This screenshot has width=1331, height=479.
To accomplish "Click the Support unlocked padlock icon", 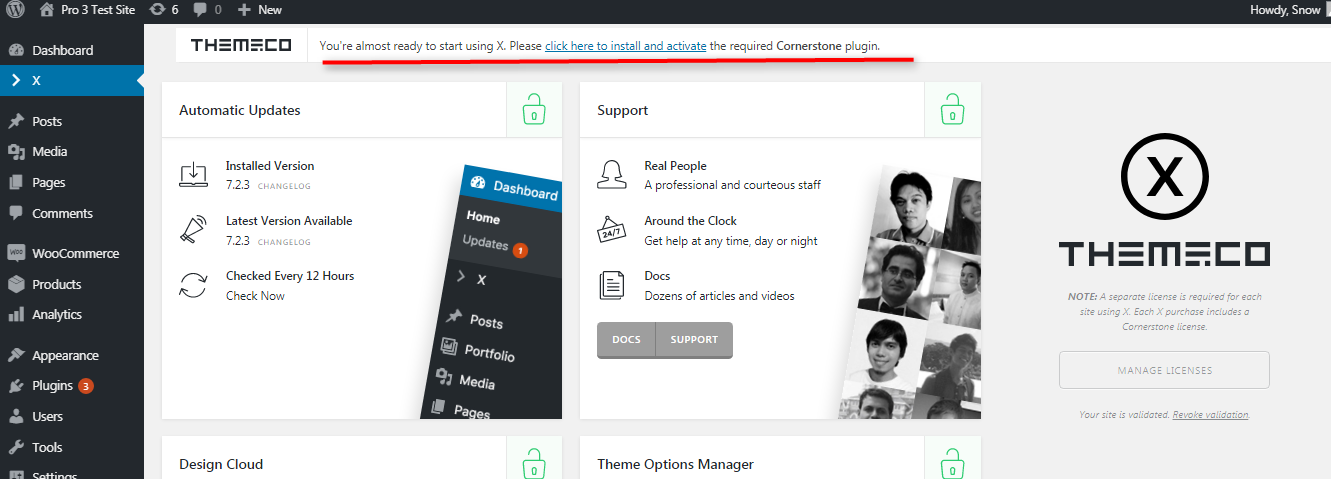I will click(952, 110).
